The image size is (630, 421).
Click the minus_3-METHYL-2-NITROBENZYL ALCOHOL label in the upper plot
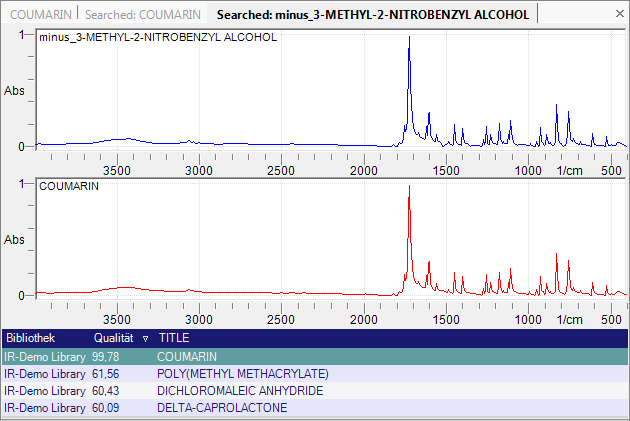pyautogui.click(x=158, y=38)
